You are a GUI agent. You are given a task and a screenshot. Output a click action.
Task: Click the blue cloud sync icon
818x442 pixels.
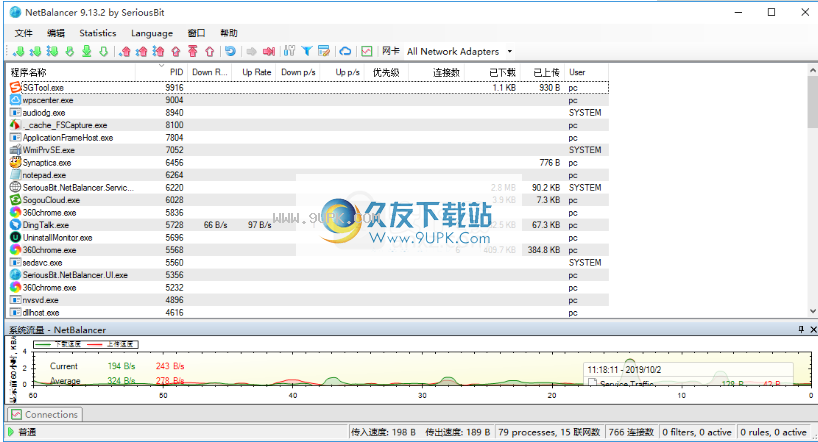coord(345,51)
